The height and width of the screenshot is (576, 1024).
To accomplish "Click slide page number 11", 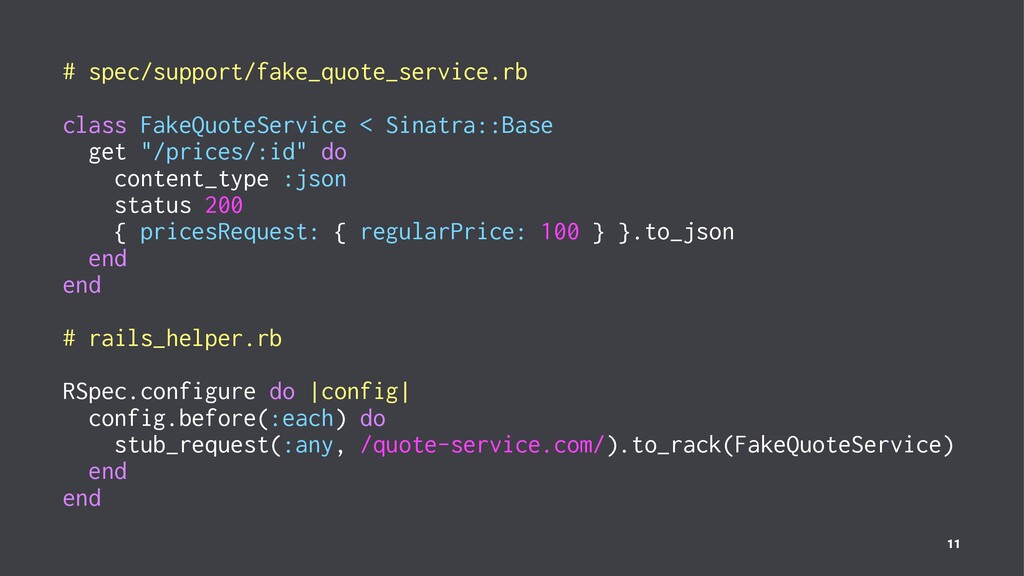I will (952, 544).
